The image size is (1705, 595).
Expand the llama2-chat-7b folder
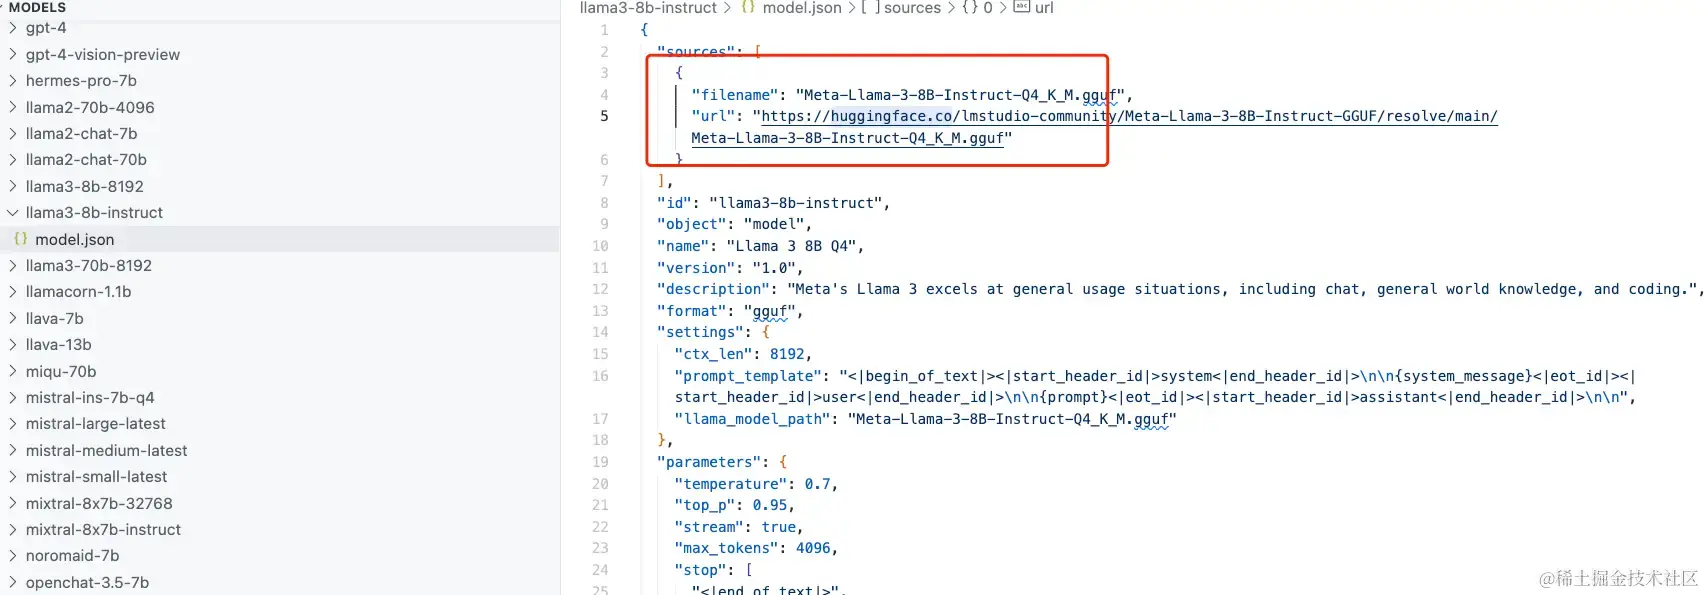[x=13, y=133]
